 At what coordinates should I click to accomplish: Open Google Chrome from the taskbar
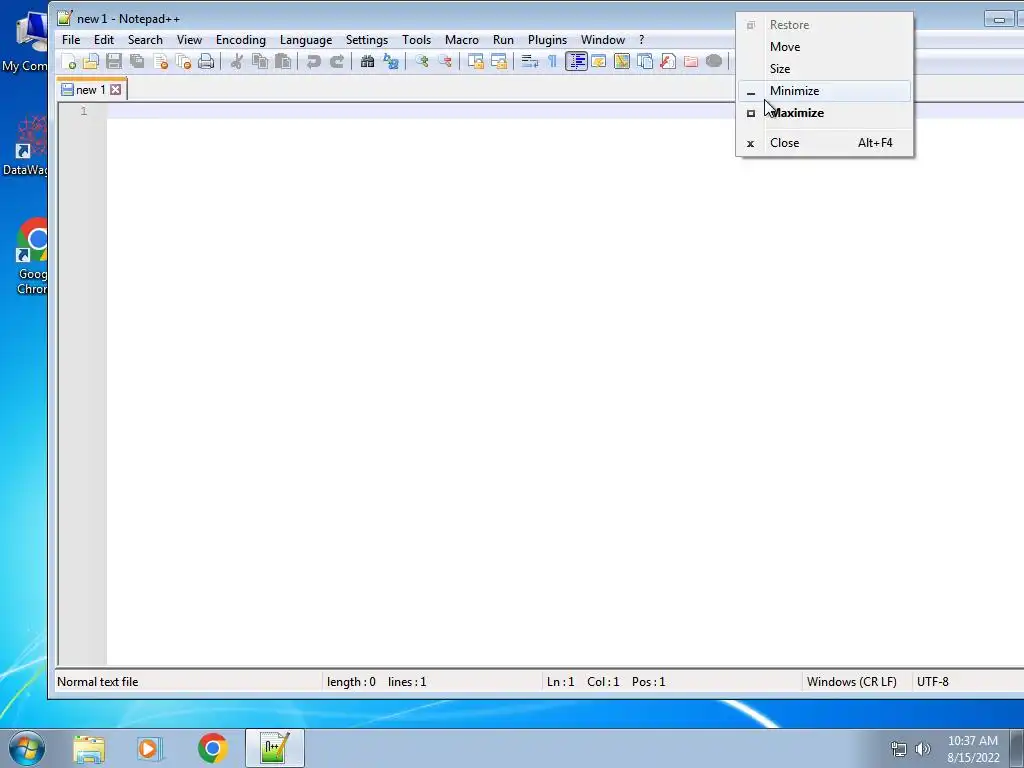[213, 748]
